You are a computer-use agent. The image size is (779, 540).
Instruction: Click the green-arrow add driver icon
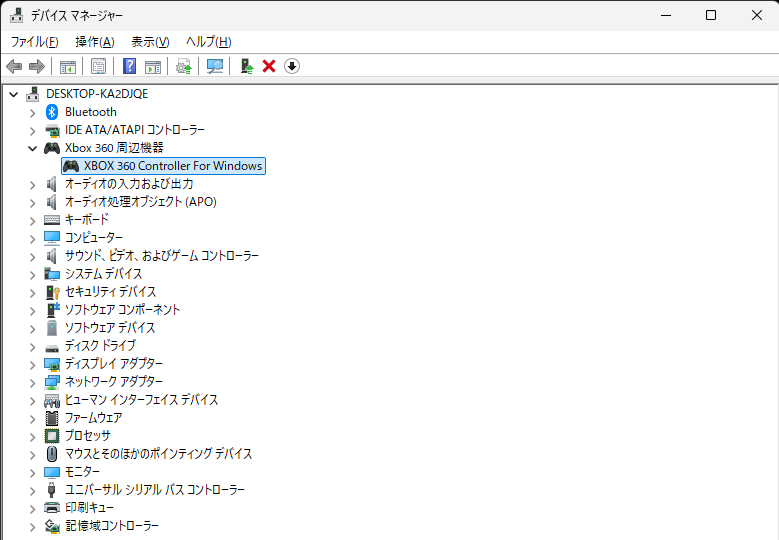pyautogui.click(x=246, y=66)
